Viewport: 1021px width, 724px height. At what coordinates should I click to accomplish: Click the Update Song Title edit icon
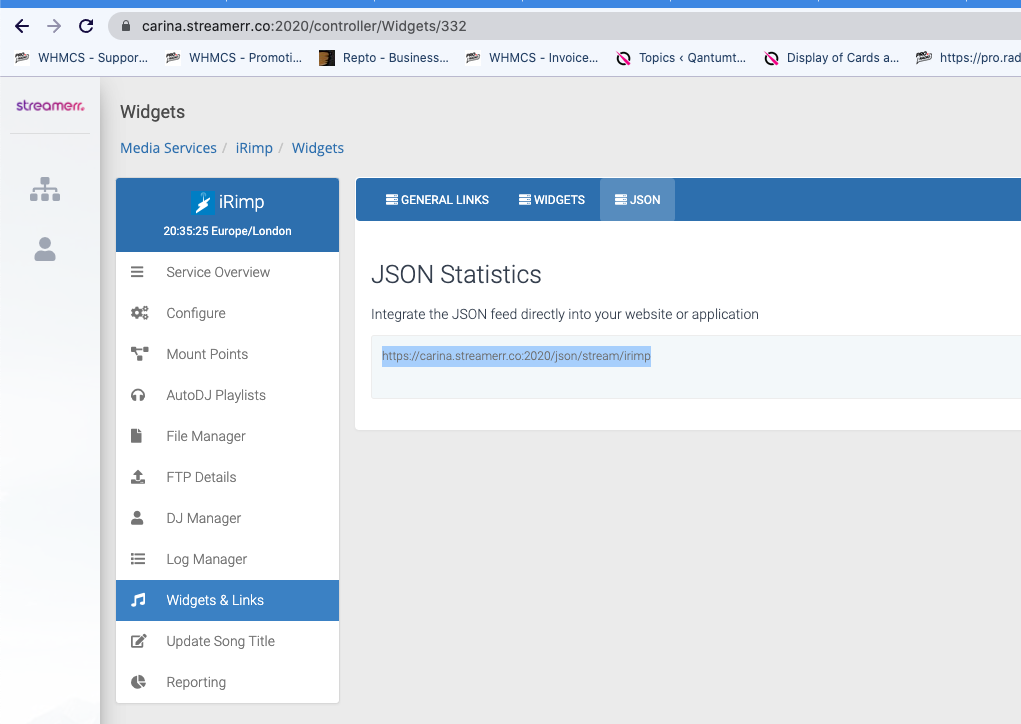[x=139, y=641]
